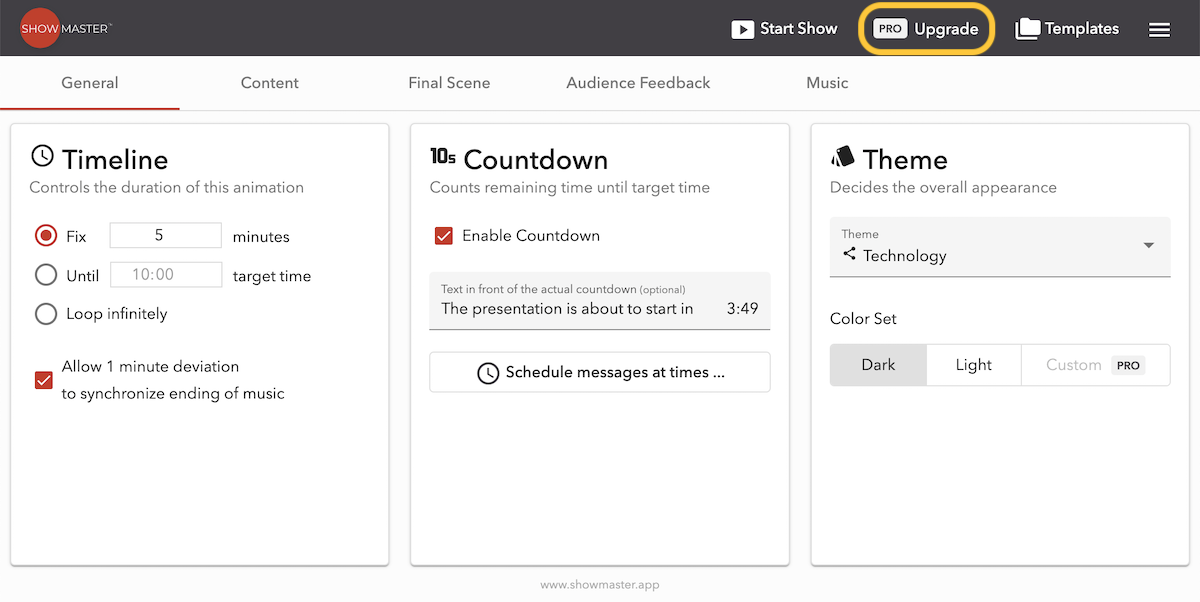Click the Fix minutes input field
Image resolution: width=1200 pixels, height=602 pixels.
tap(165, 236)
